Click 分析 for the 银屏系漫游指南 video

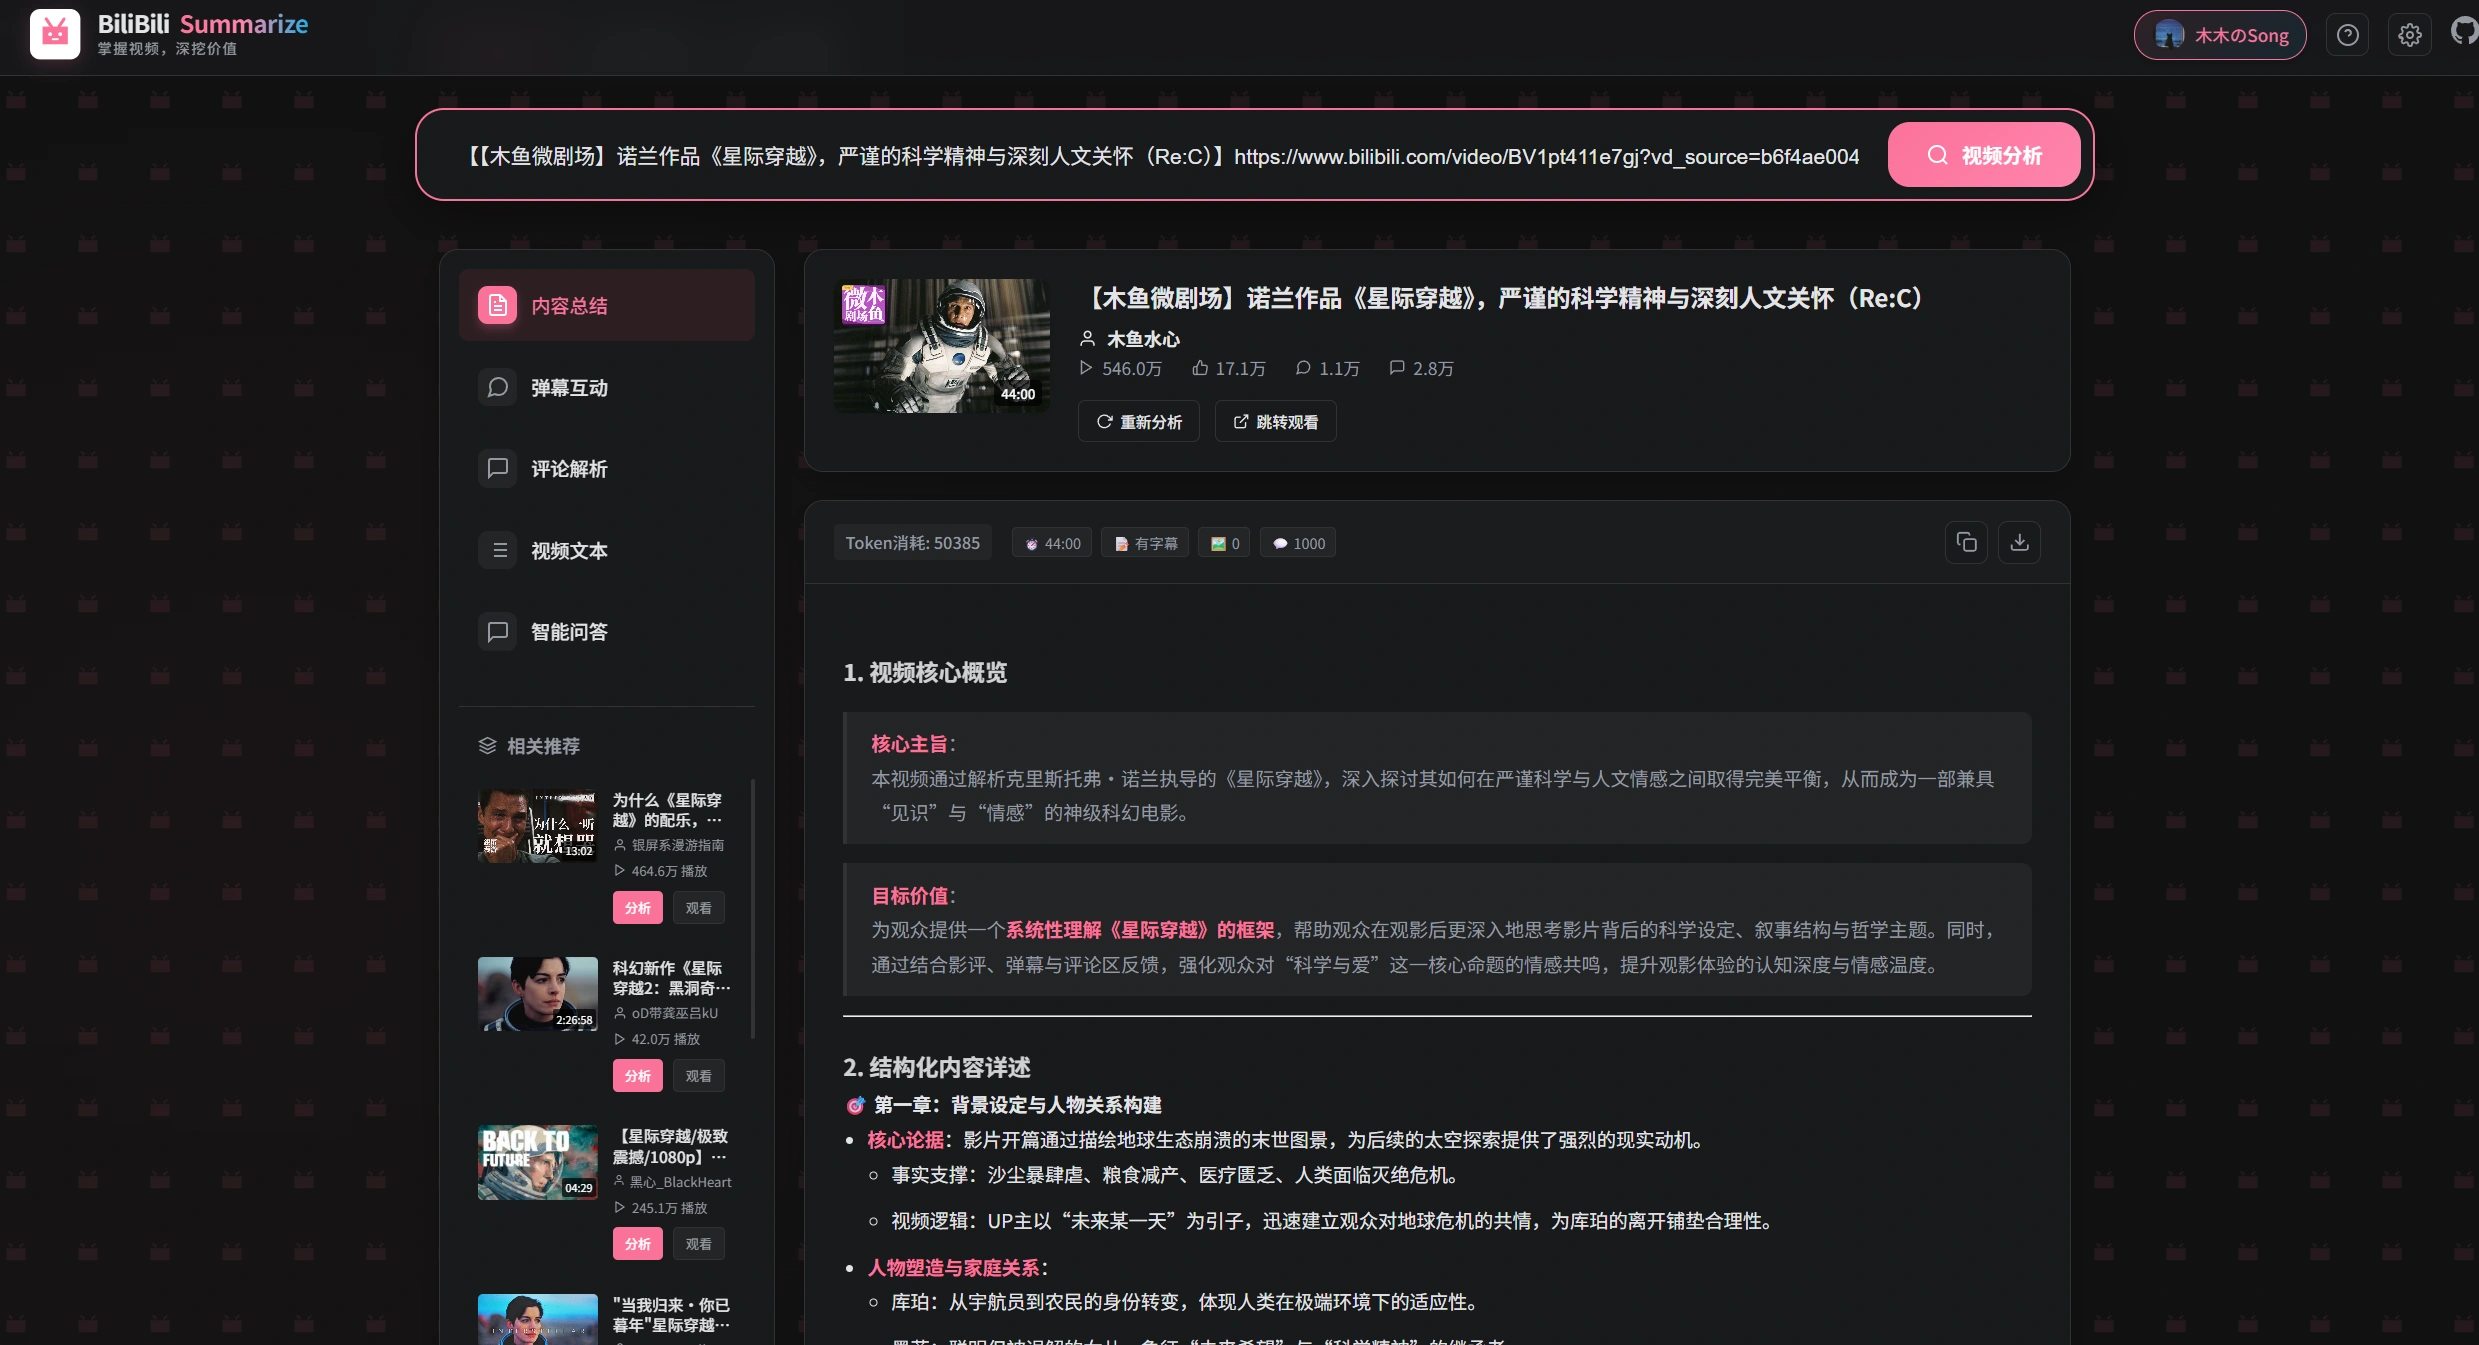coord(637,908)
